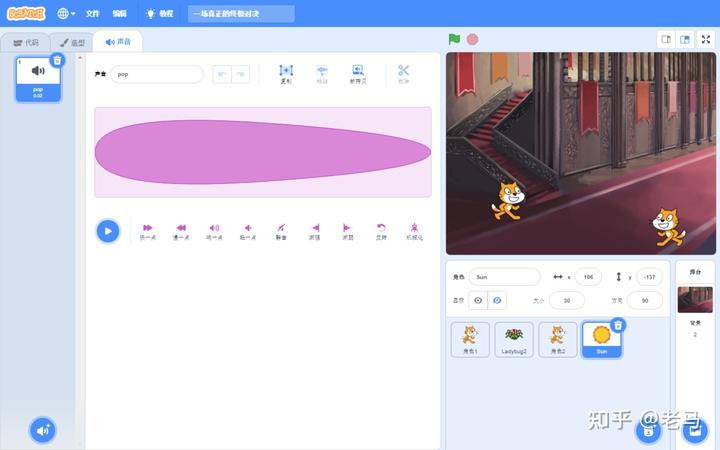The height and width of the screenshot is (450, 720).
Task: Delete the Sun sprite with trash icon
Action: 618,325
